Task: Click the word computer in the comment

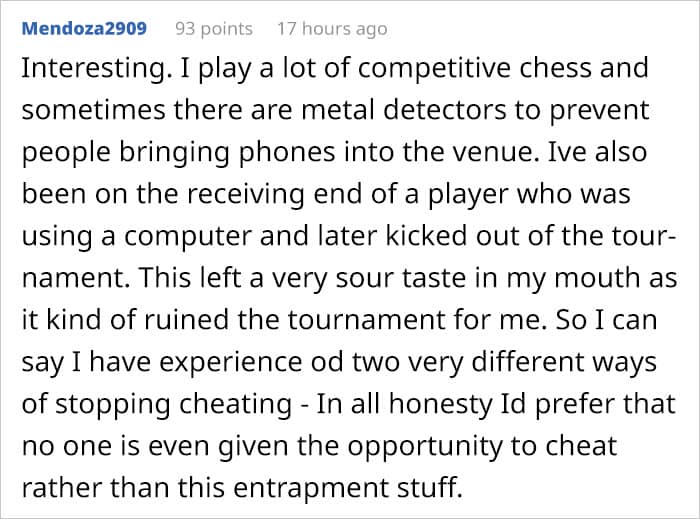Action: pyautogui.click(x=188, y=237)
